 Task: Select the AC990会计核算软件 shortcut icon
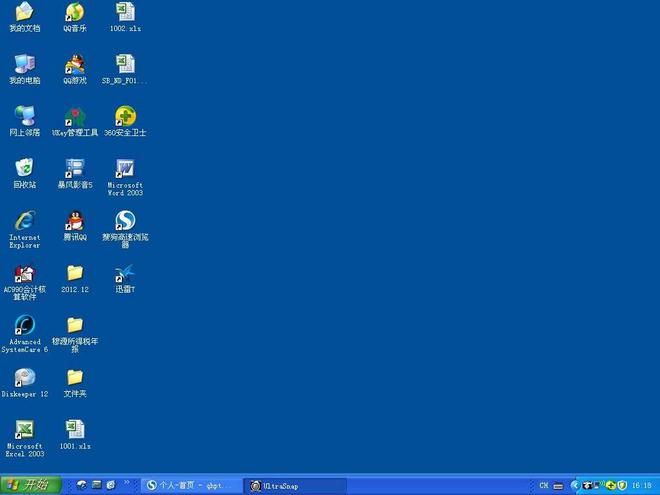(x=25, y=282)
